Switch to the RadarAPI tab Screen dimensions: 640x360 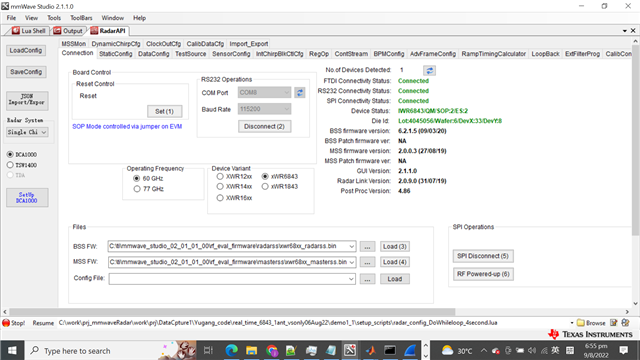click(109, 31)
